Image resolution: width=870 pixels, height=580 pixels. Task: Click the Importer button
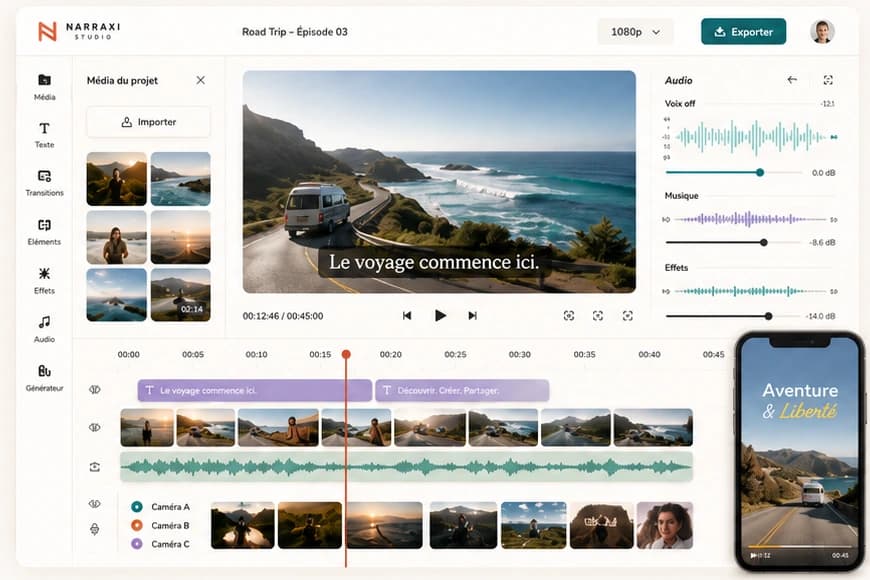point(148,122)
